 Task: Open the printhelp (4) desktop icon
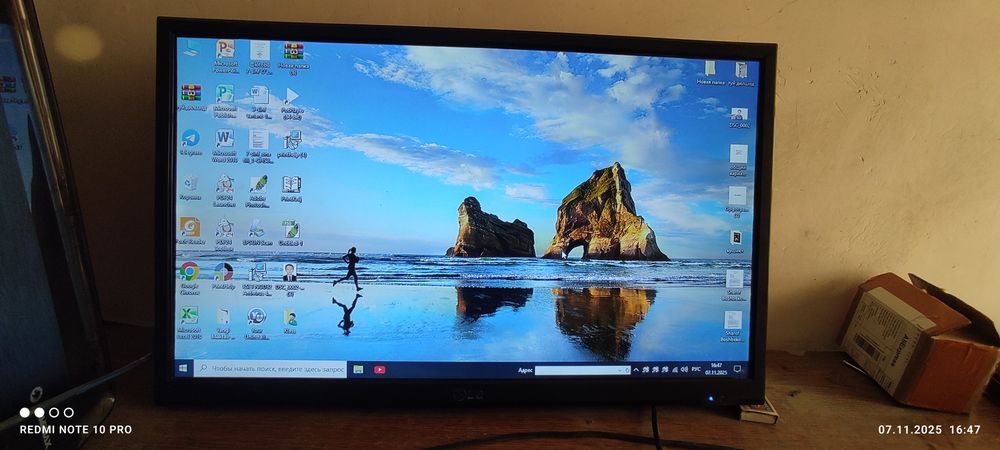(x=292, y=144)
